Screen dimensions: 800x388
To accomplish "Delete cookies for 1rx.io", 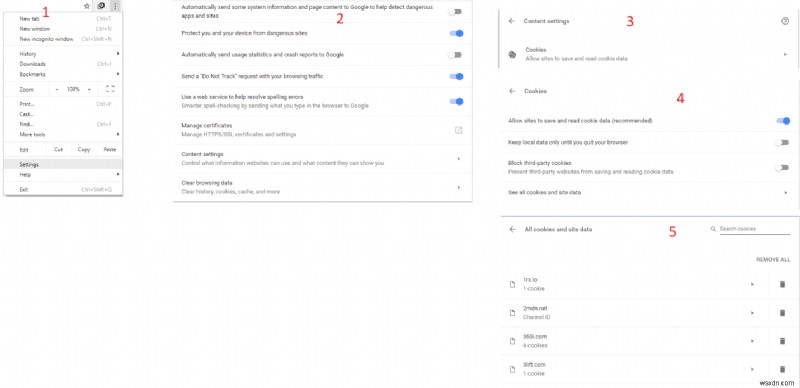I will (782, 284).
